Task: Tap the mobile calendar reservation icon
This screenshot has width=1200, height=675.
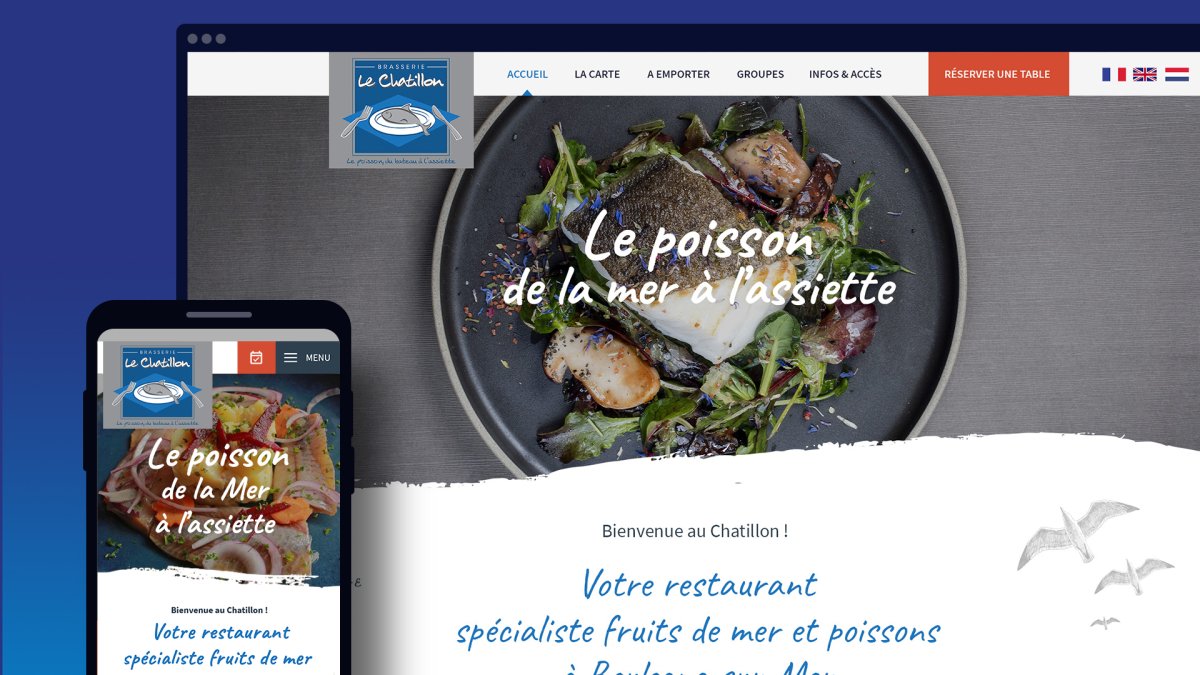Action: 256,357
